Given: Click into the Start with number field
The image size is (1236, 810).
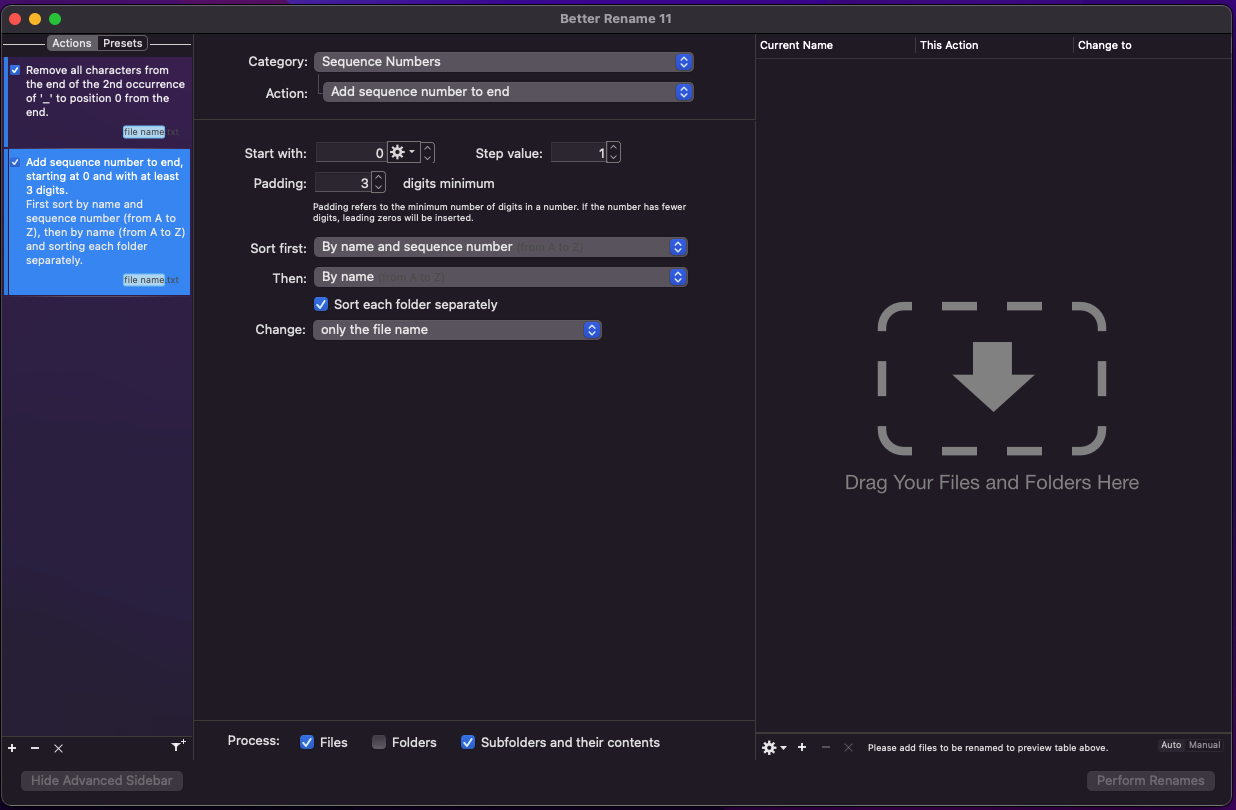Looking at the screenshot, I should pos(351,153).
